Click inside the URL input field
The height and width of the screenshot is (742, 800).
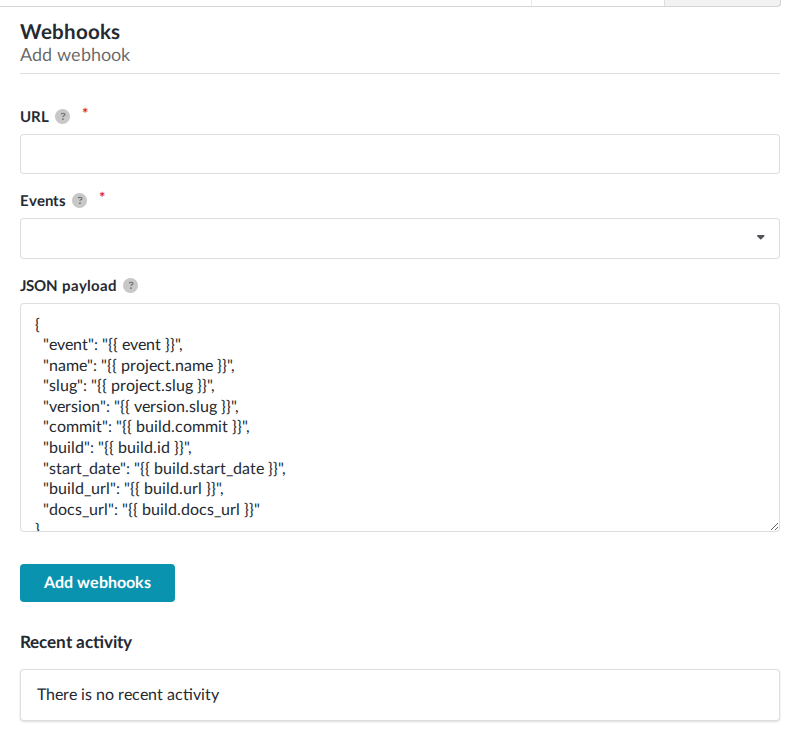[400, 153]
